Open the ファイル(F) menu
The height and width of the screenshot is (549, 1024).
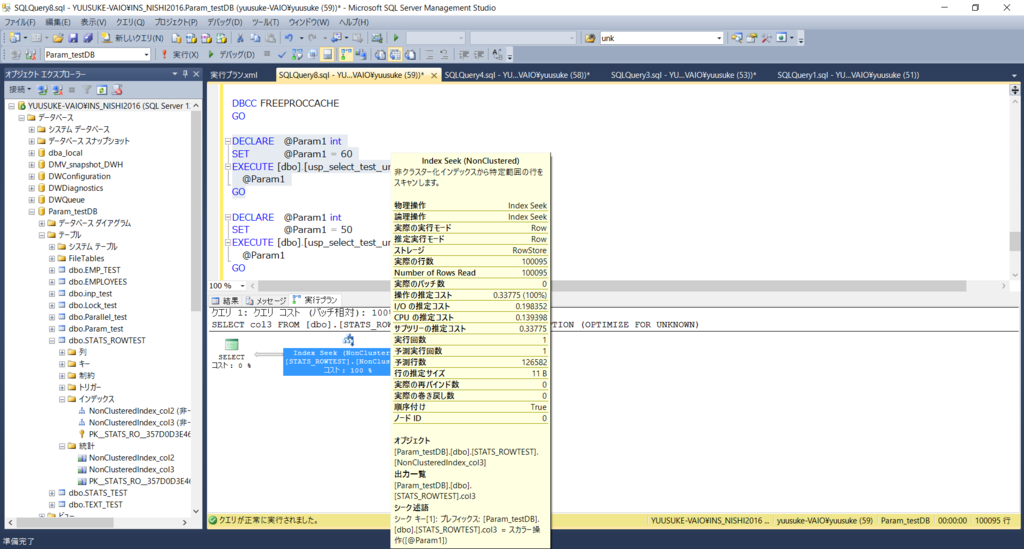pos(20,22)
